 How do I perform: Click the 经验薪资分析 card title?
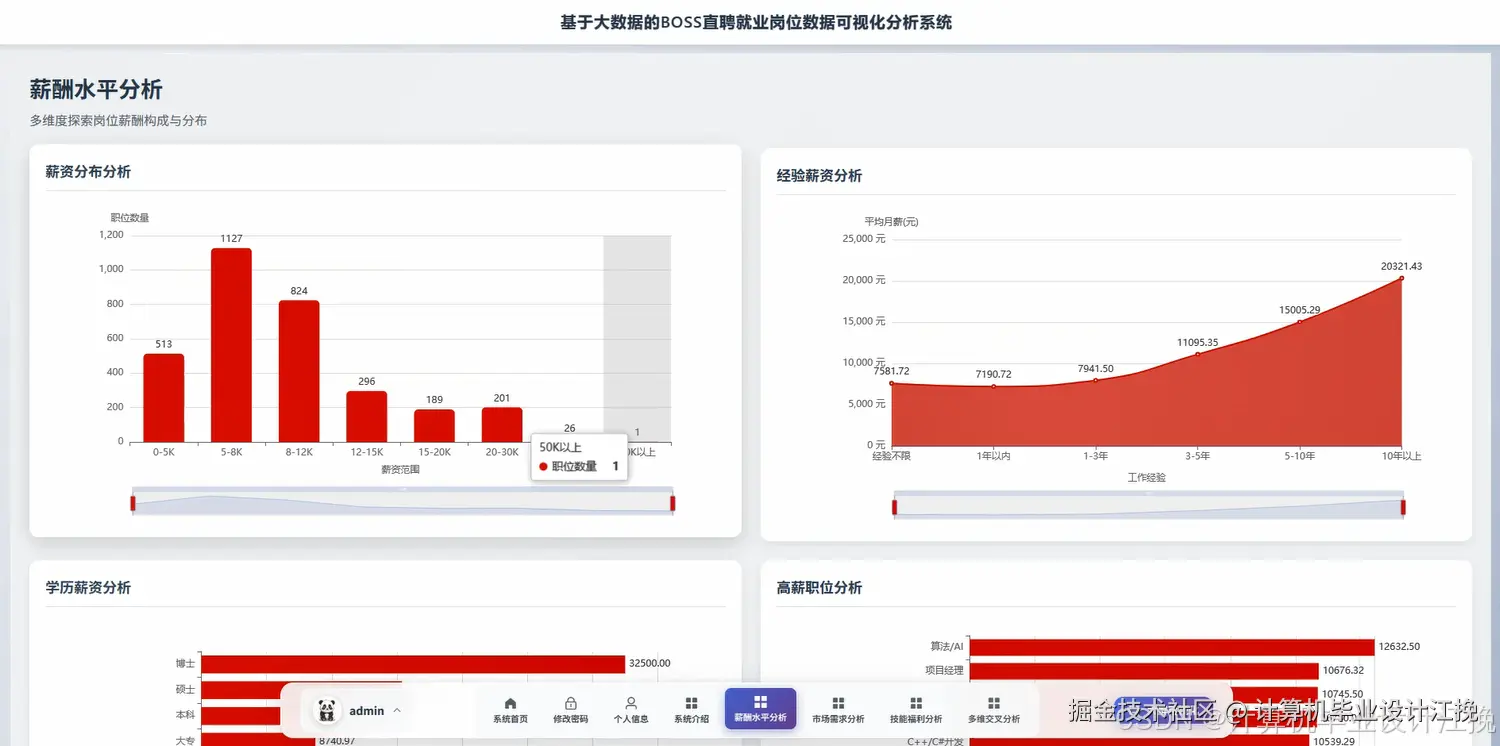point(819,176)
